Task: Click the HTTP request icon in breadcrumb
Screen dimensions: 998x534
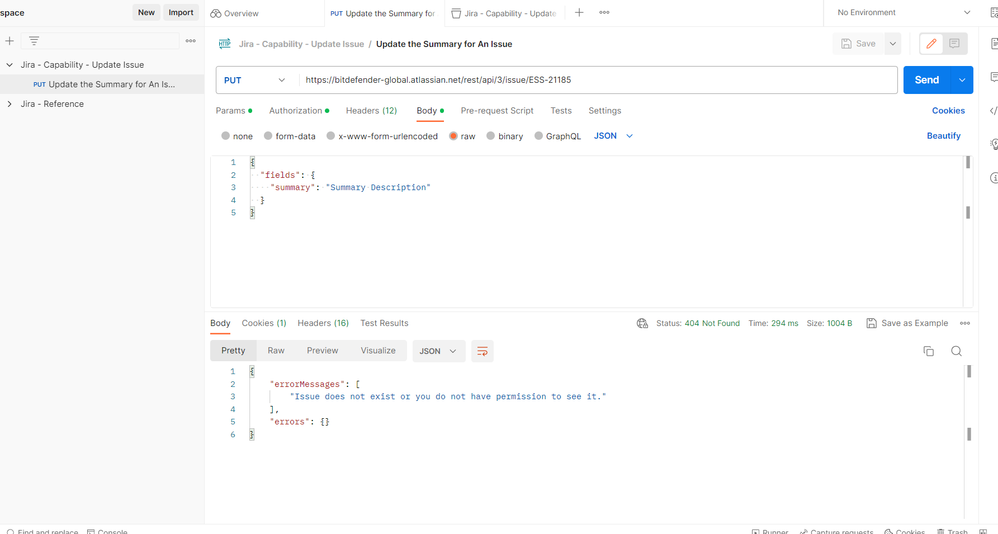Action: (x=225, y=44)
